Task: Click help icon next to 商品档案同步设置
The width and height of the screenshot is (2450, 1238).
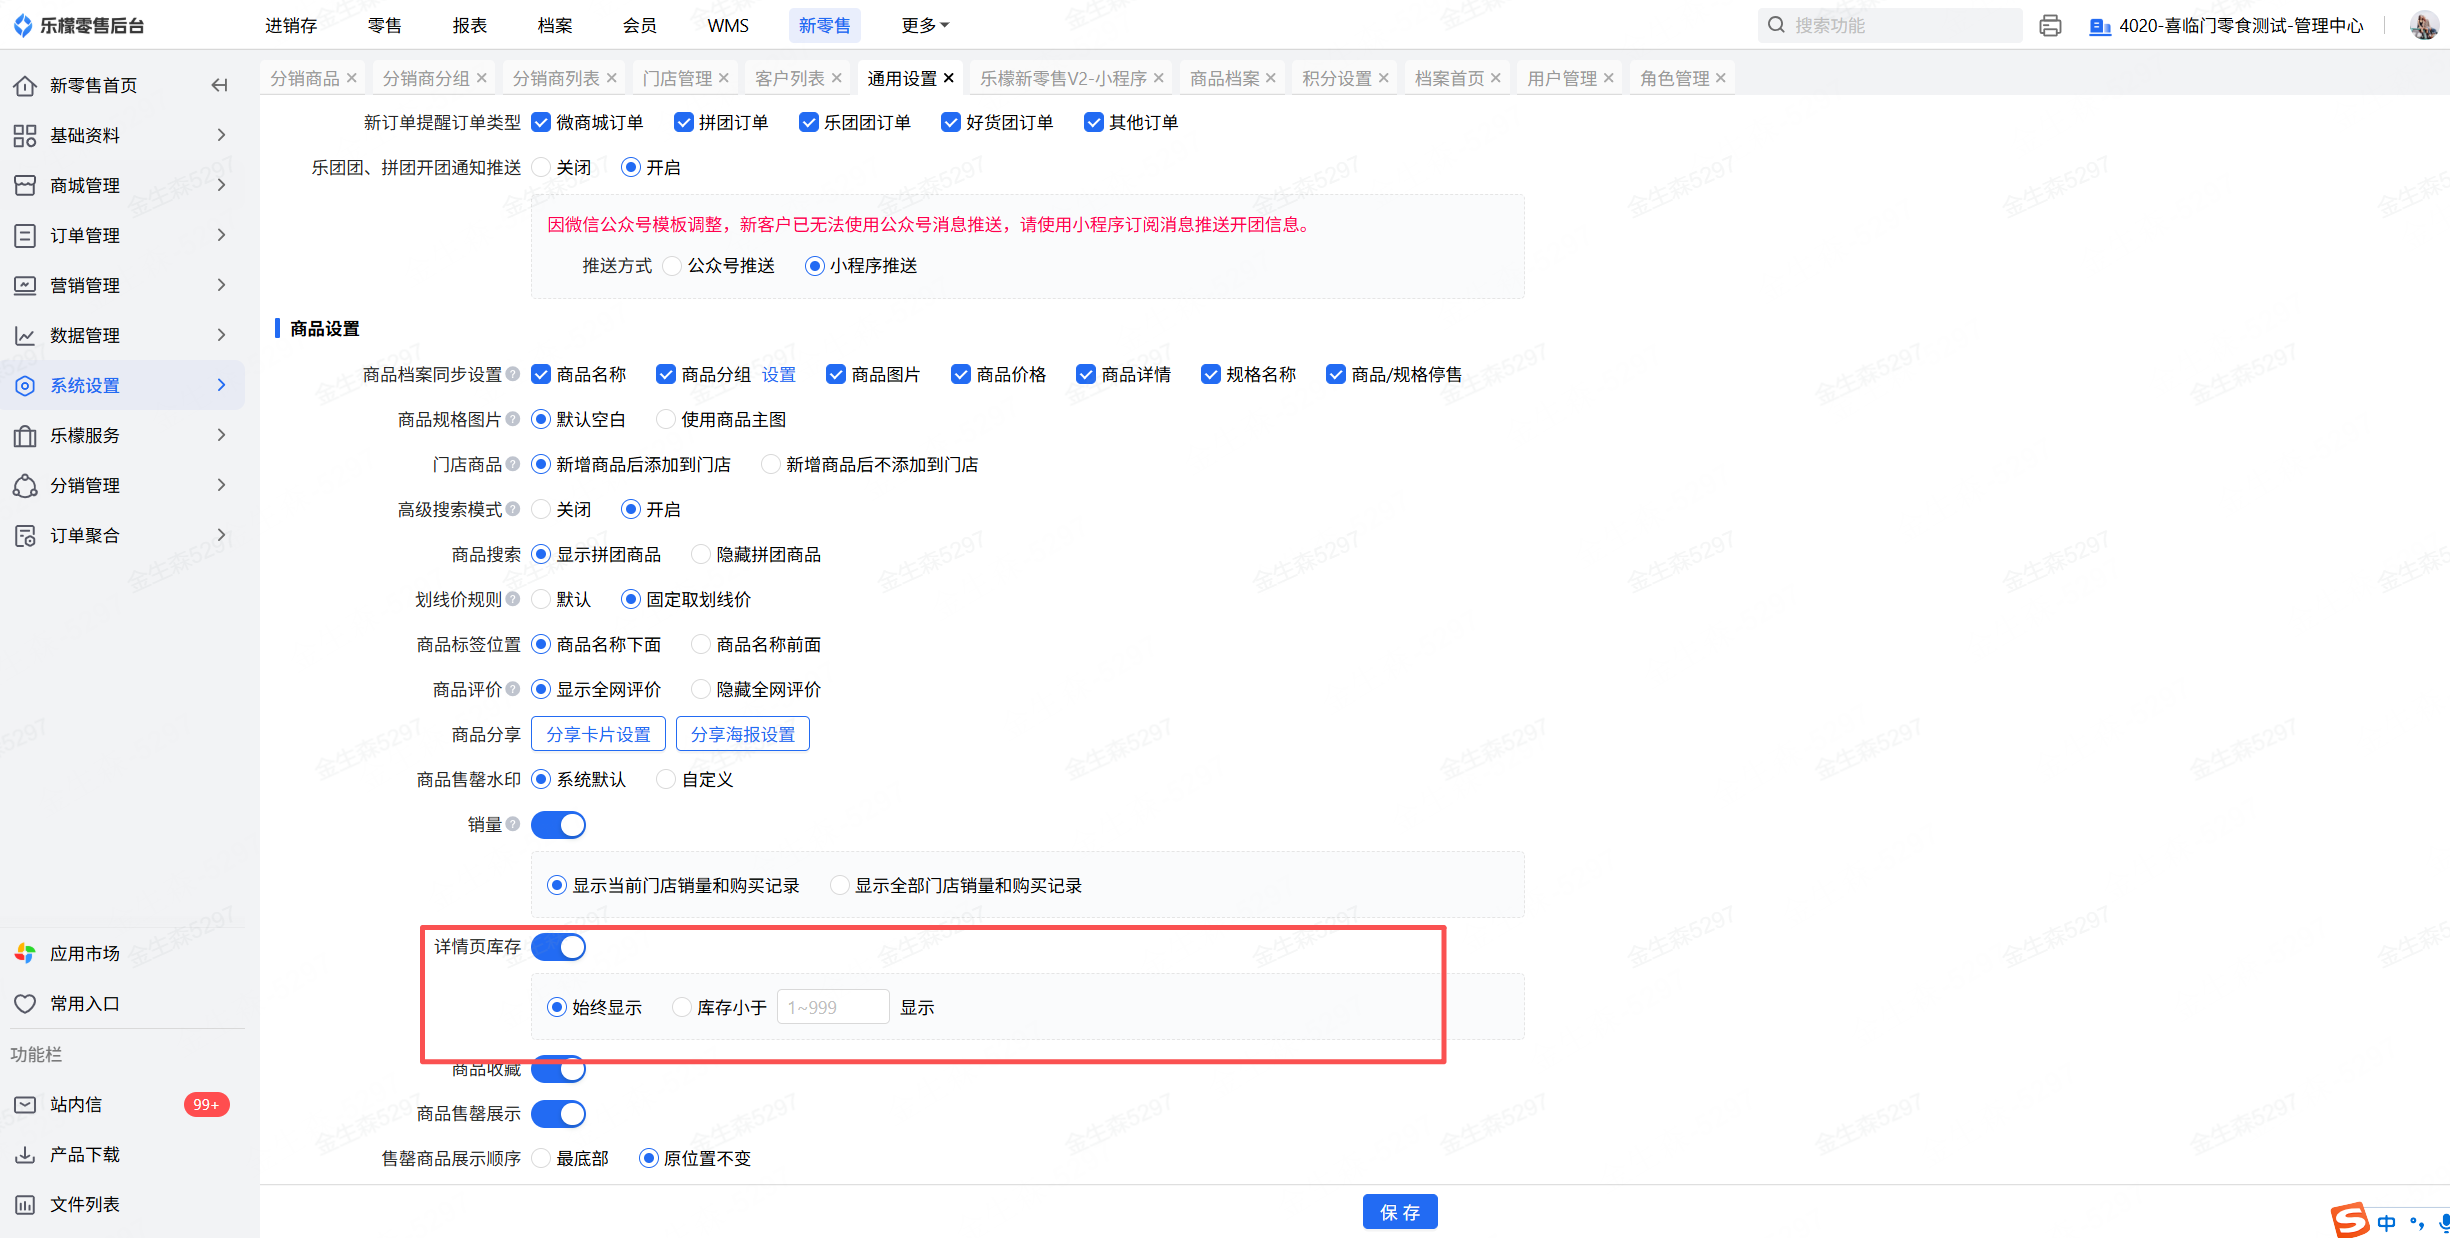Action: (513, 374)
